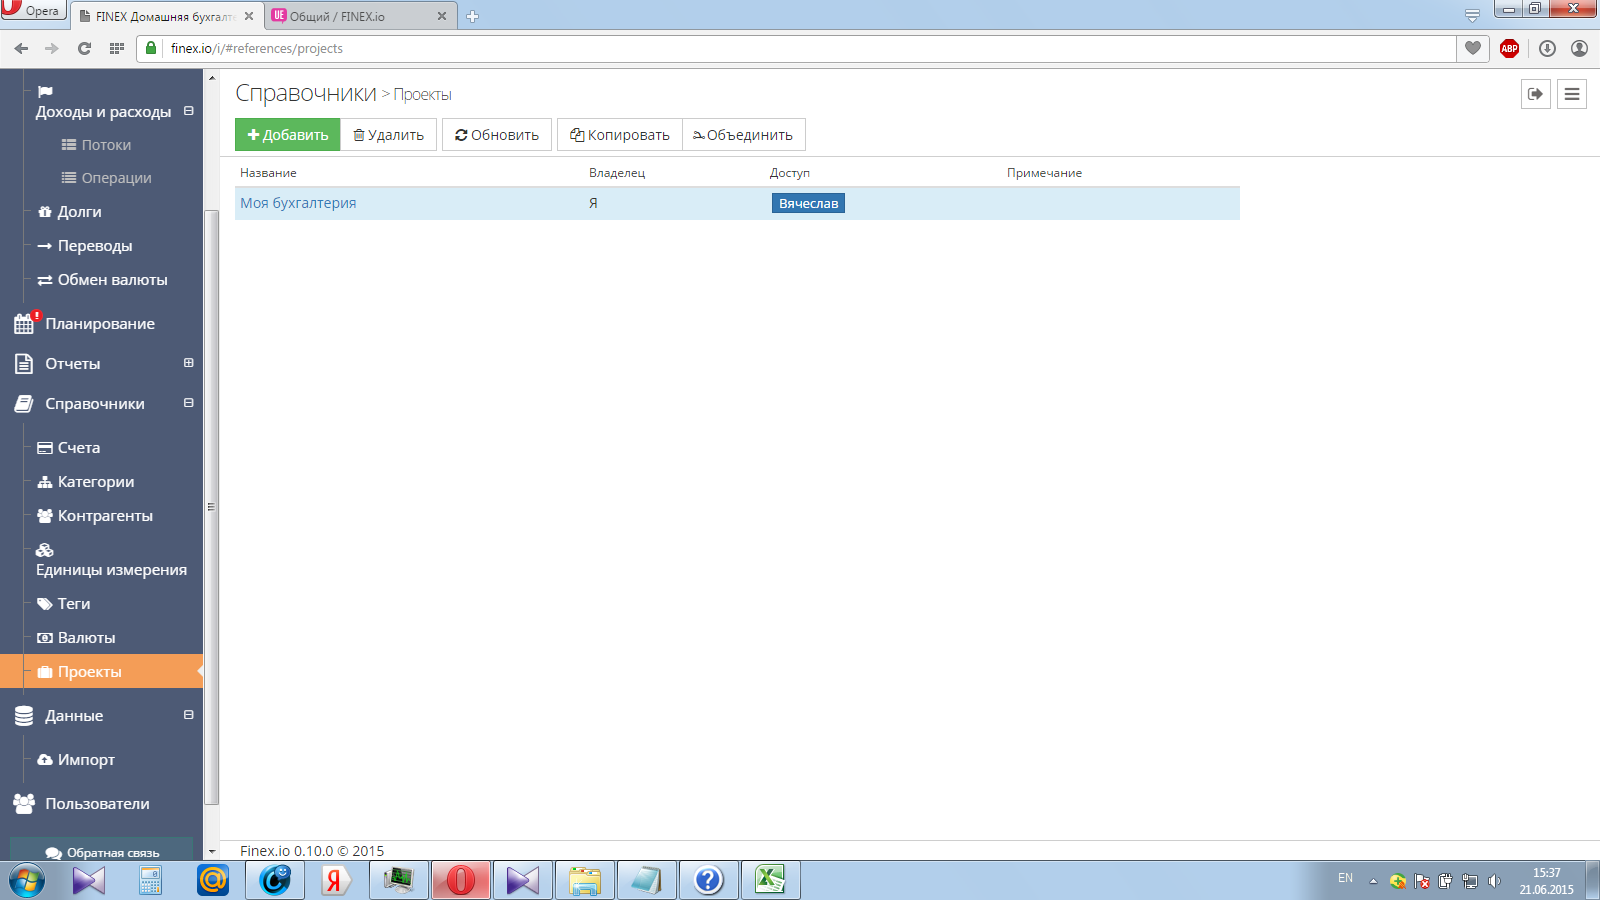
Task: Open a new browser tab with plus
Action: pos(472,16)
